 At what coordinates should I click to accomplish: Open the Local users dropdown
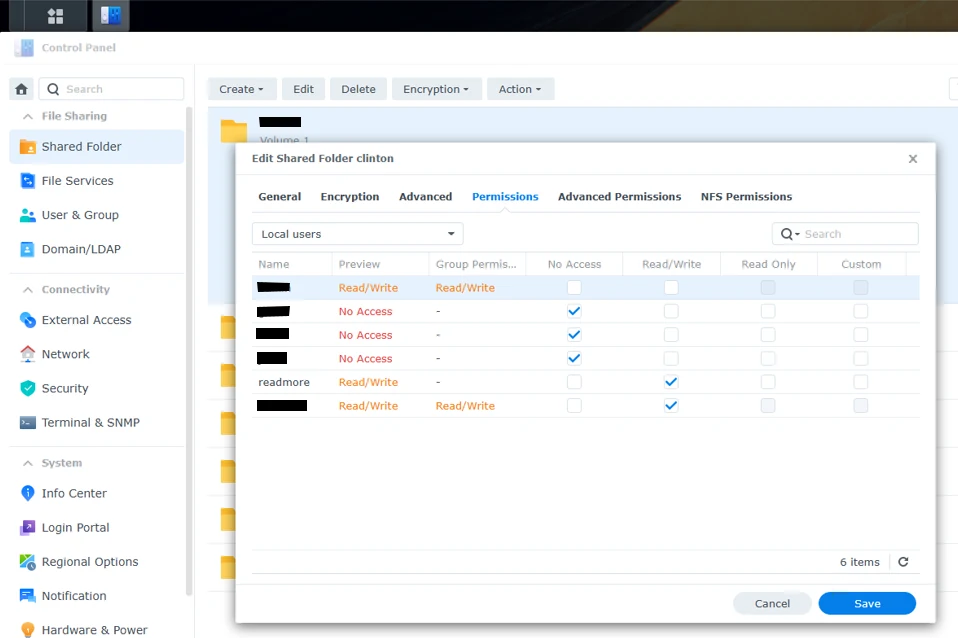[x=357, y=234]
